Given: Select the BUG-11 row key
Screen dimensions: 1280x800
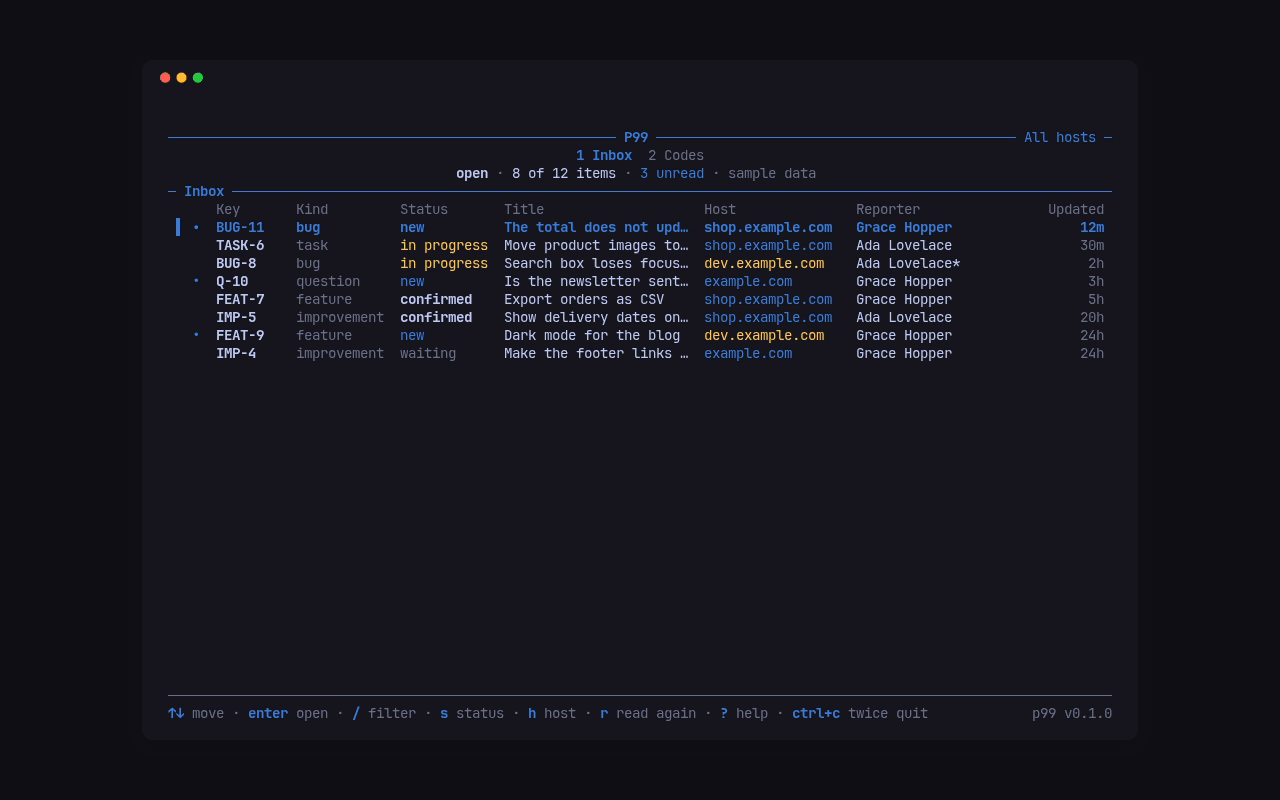Looking at the screenshot, I should coord(240,227).
